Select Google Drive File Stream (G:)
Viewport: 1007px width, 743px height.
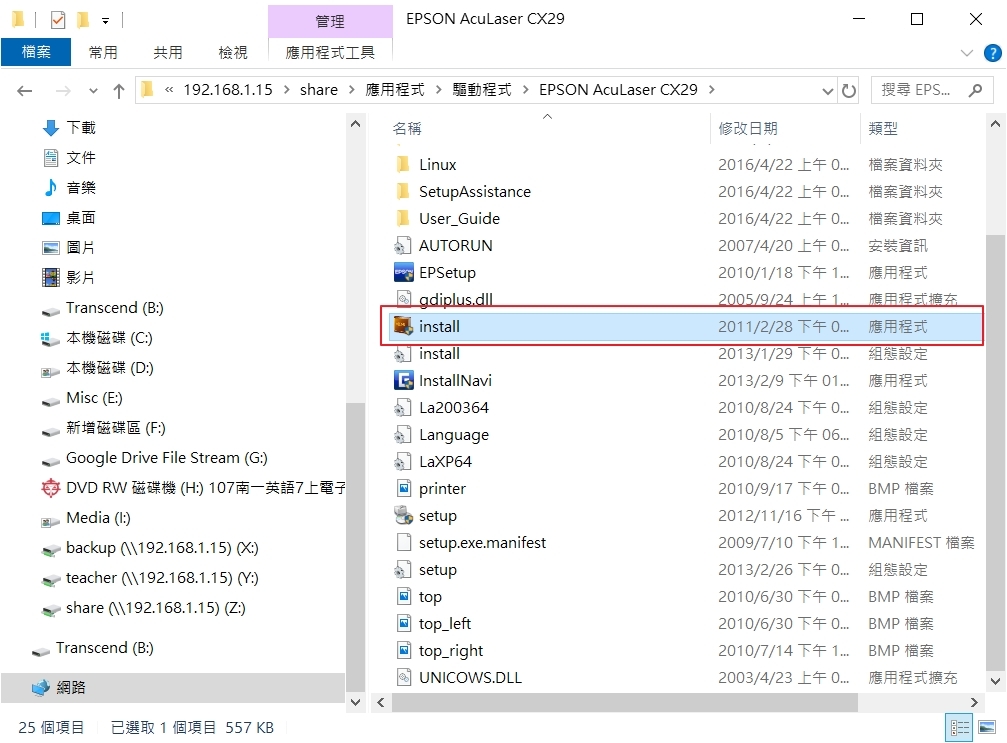[166, 458]
